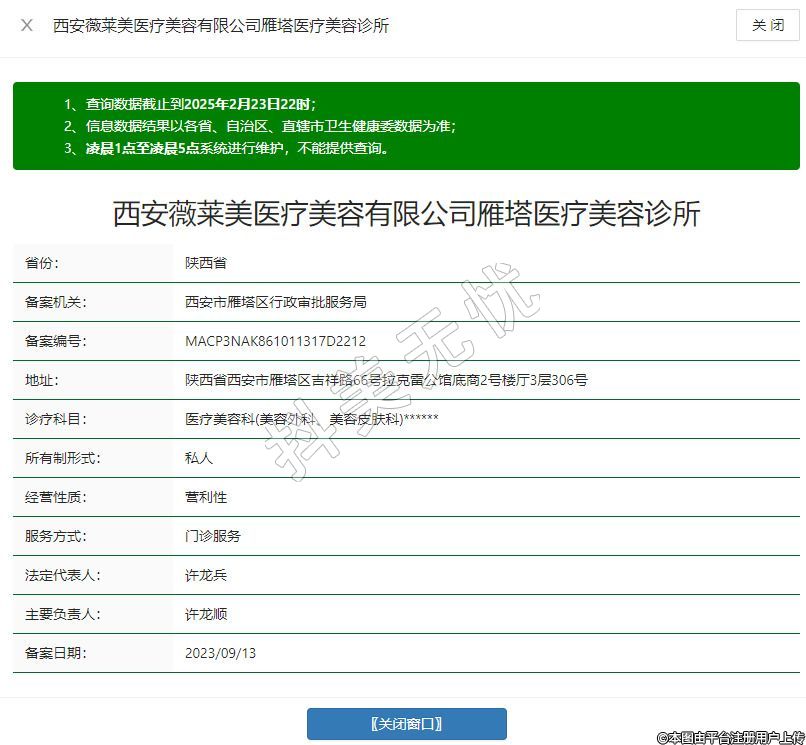Click the X icon at top left
The image size is (806, 745).
tap(27, 25)
